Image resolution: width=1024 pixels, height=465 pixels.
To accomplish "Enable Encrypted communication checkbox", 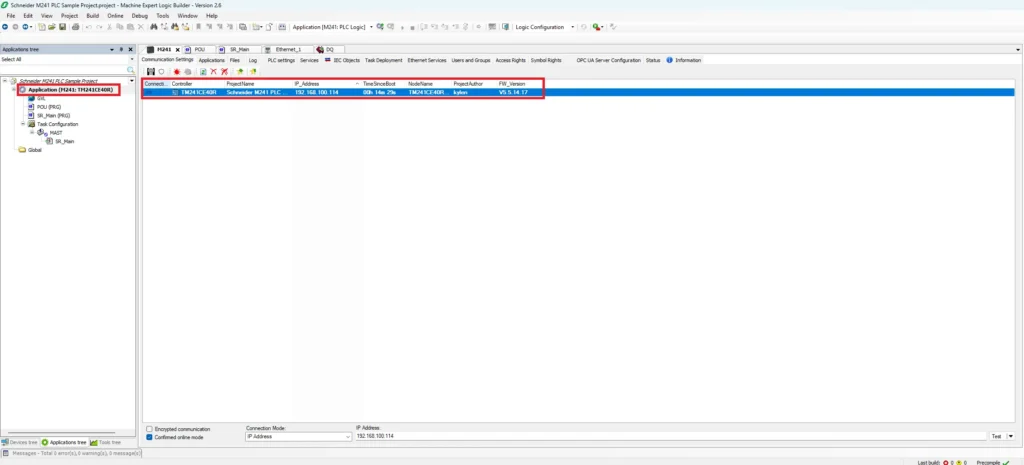I will pyautogui.click(x=150, y=429).
